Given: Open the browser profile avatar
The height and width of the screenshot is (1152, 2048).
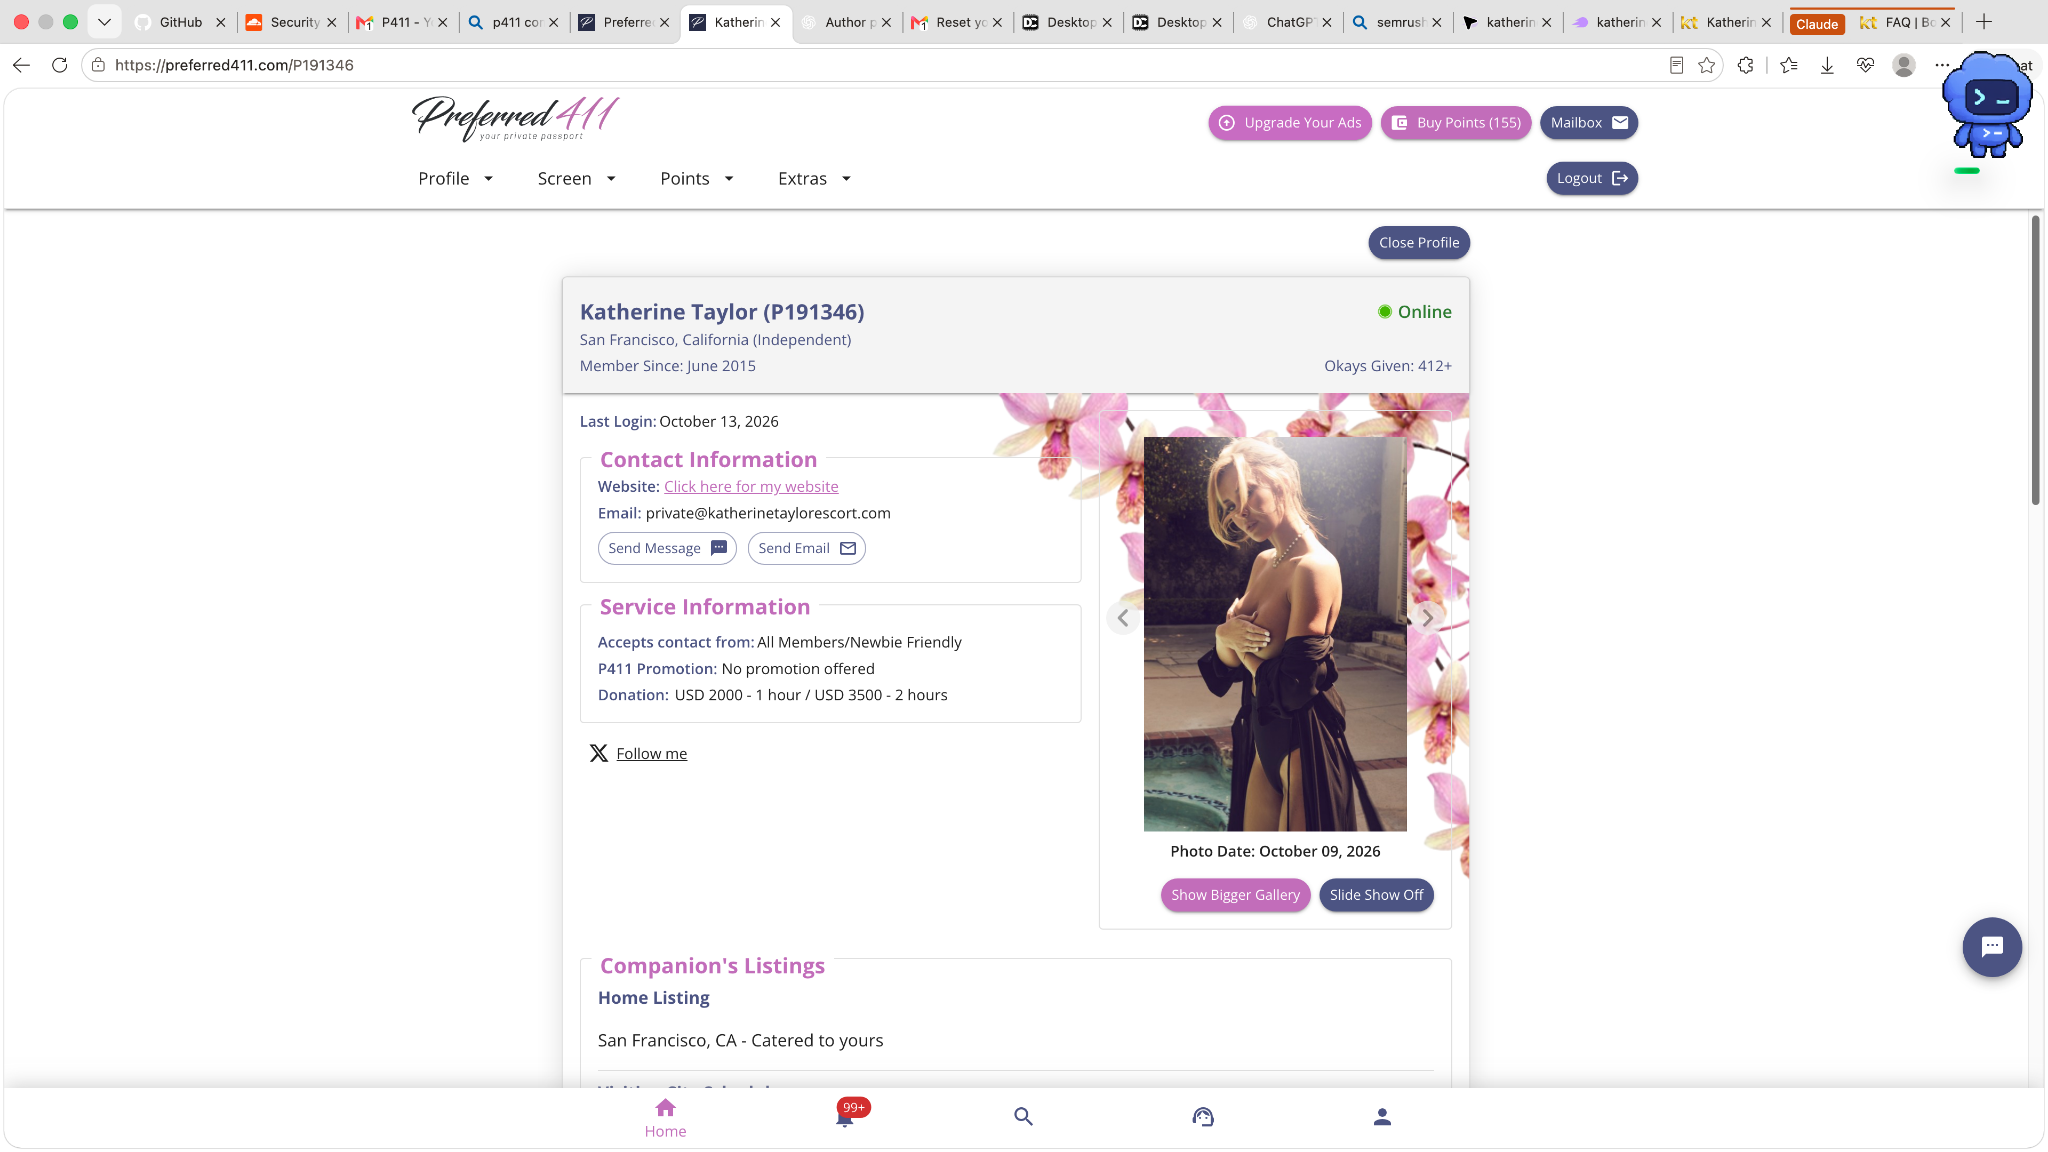Looking at the screenshot, I should coord(1904,65).
